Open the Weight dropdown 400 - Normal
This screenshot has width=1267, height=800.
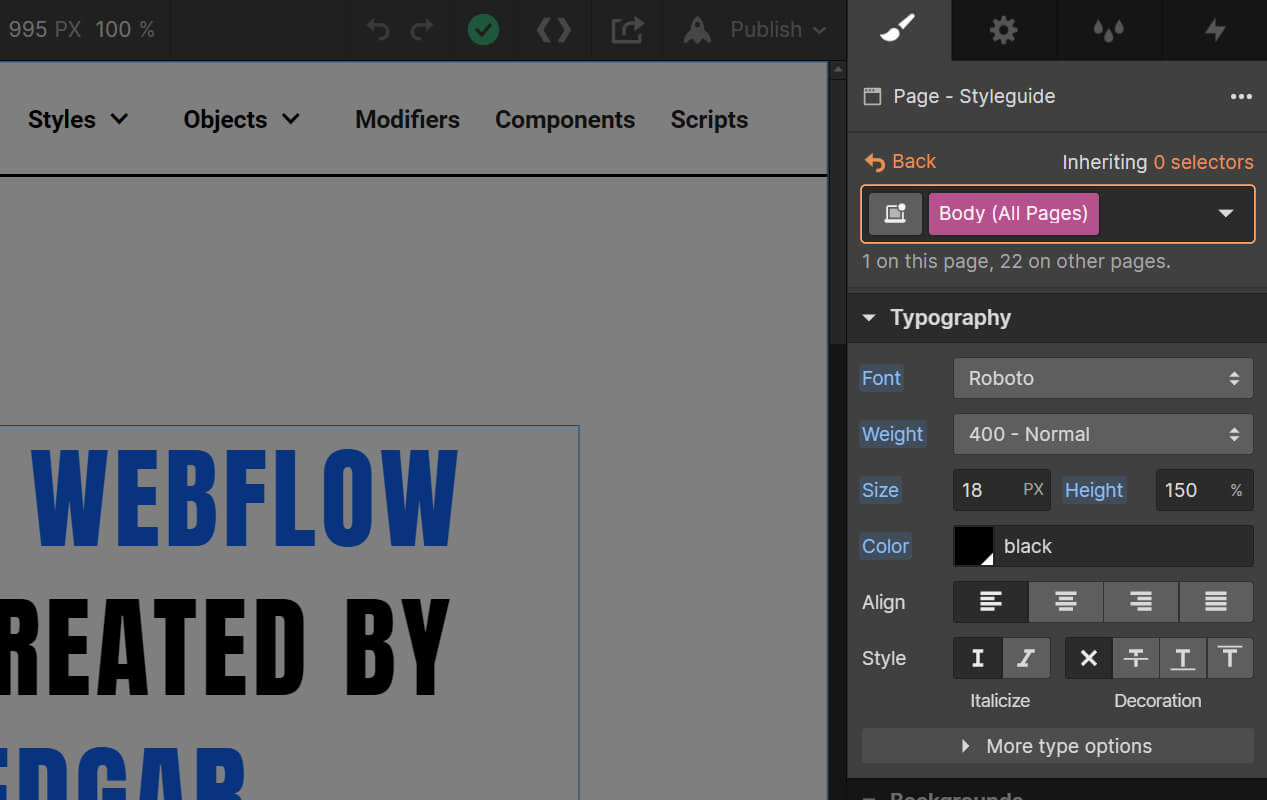click(1103, 434)
